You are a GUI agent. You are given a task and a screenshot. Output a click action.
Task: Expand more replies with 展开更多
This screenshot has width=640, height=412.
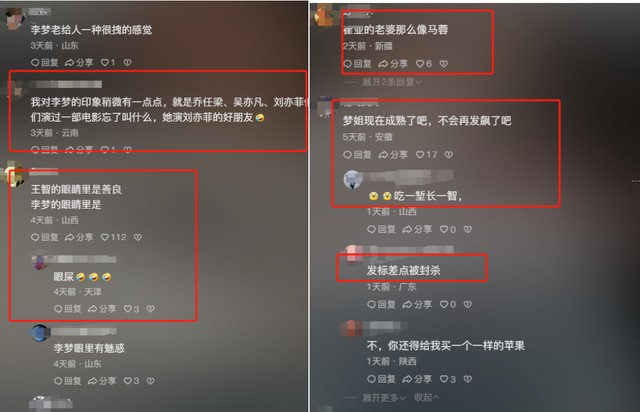coord(384,397)
